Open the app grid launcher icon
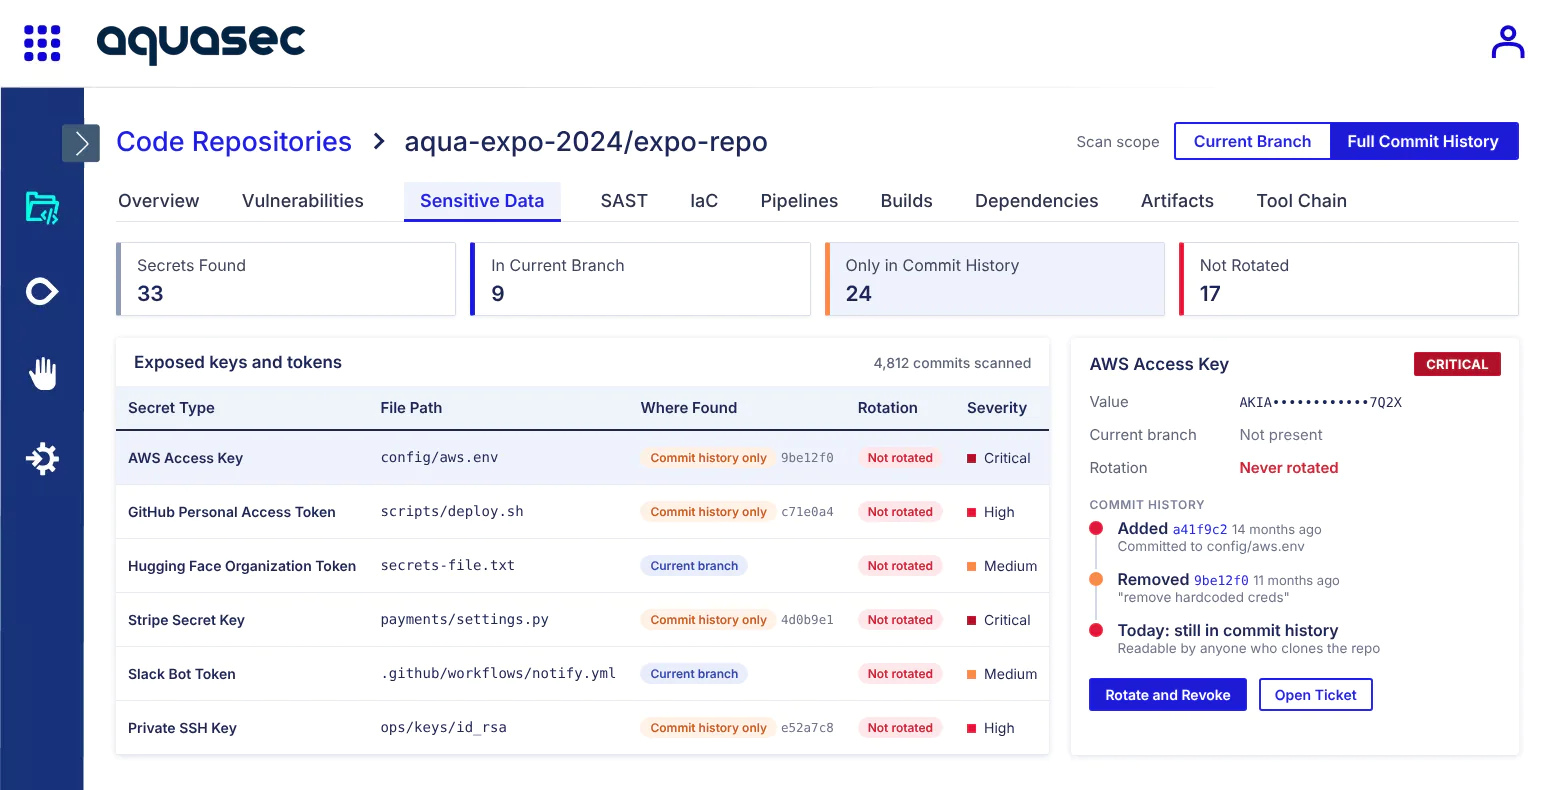The height and width of the screenshot is (790, 1551). (42, 43)
